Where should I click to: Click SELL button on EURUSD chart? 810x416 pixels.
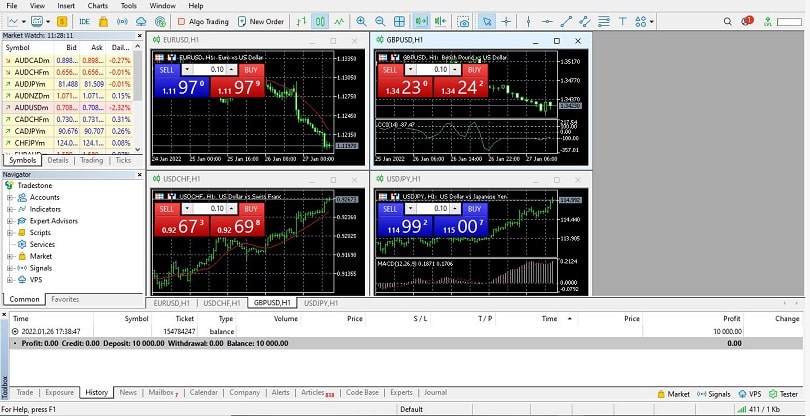click(x=166, y=70)
